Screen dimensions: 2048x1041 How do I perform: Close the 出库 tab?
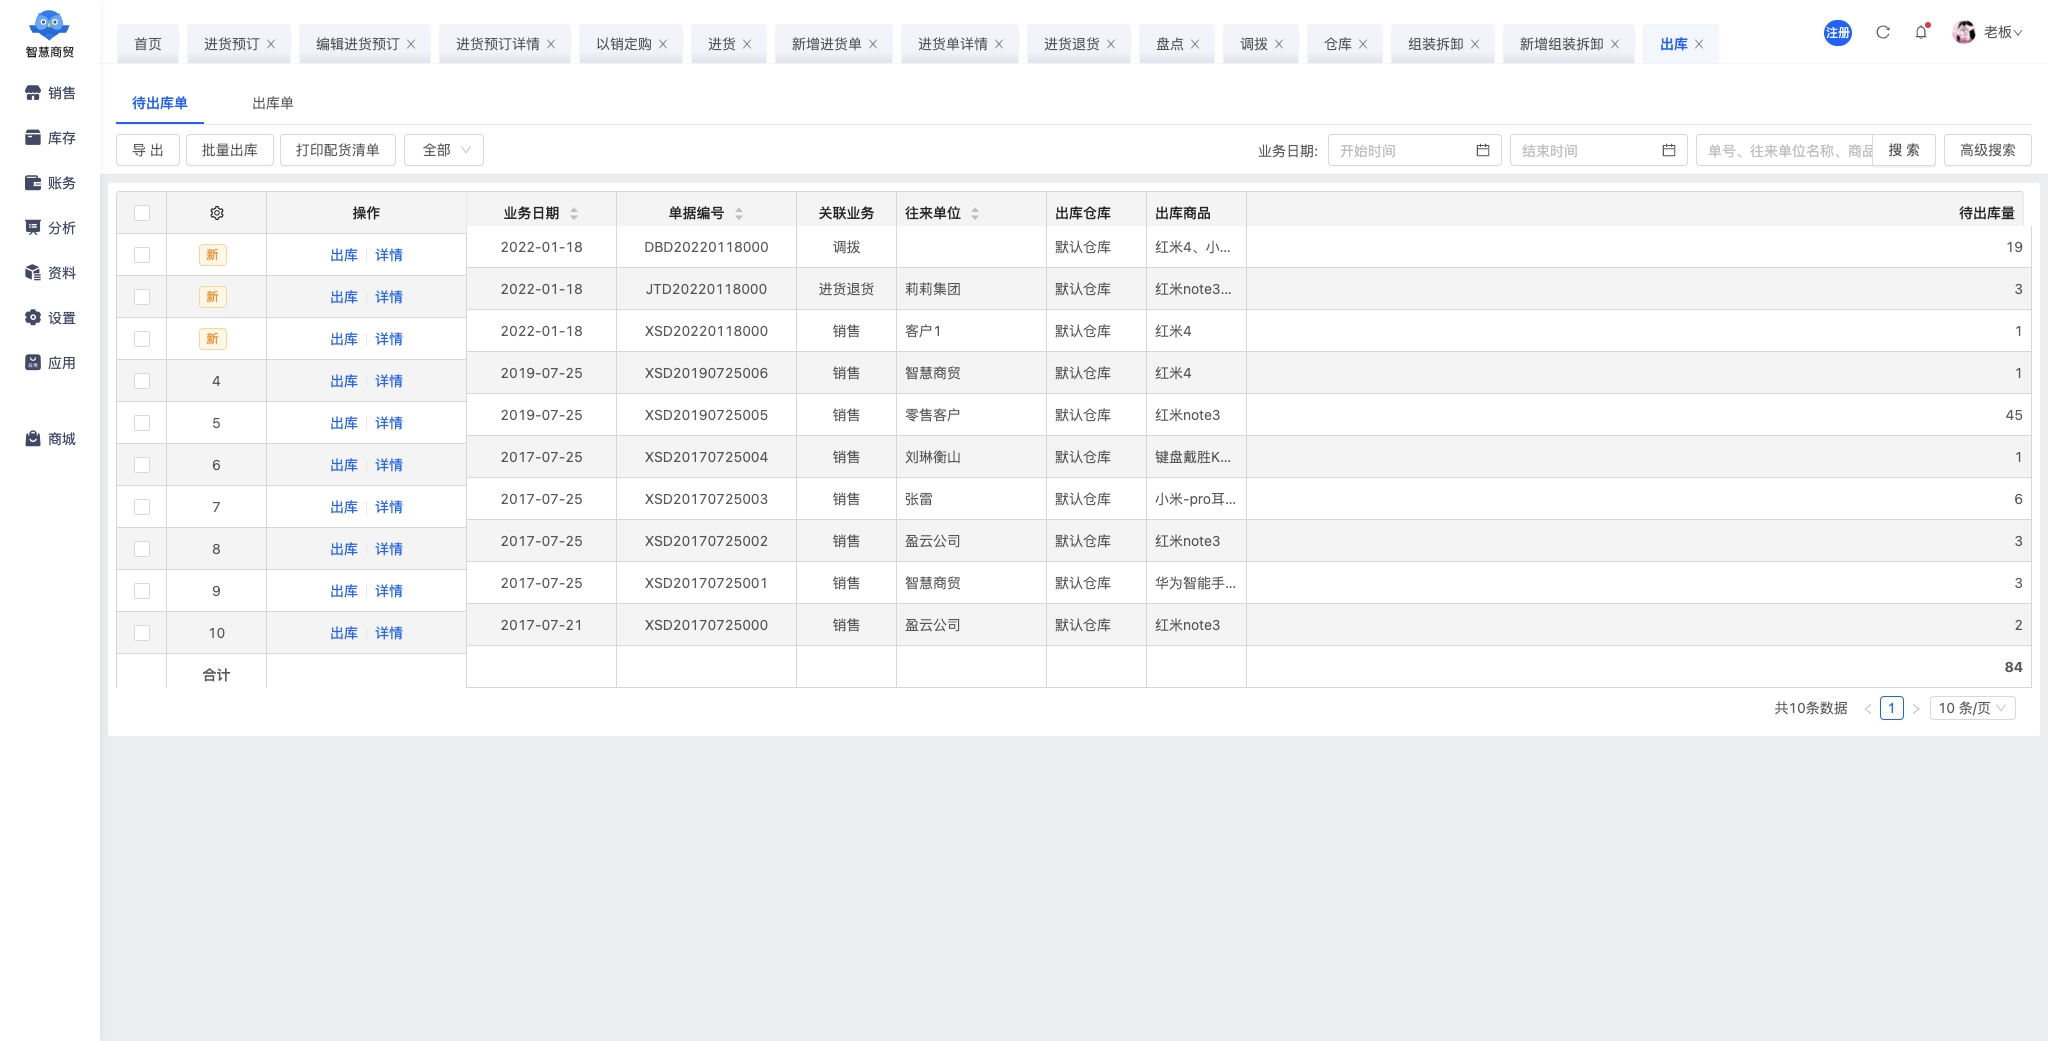coord(1699,45)
